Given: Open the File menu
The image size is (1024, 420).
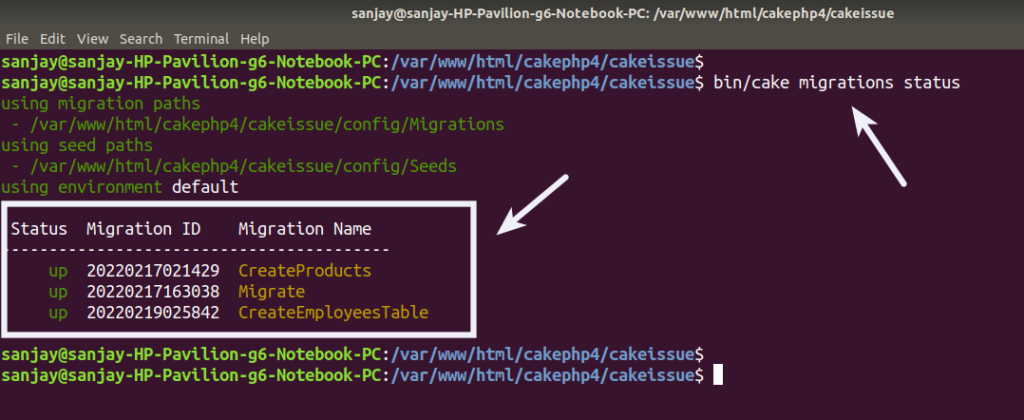Looking at the screenshot, I should 17,39.
